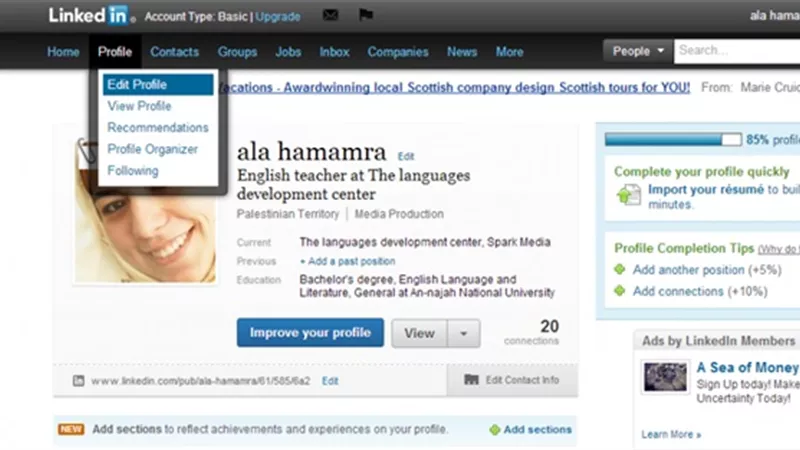Viewport: 800px width, 450px height.
Task: Open the More menu
Action: 510,52
